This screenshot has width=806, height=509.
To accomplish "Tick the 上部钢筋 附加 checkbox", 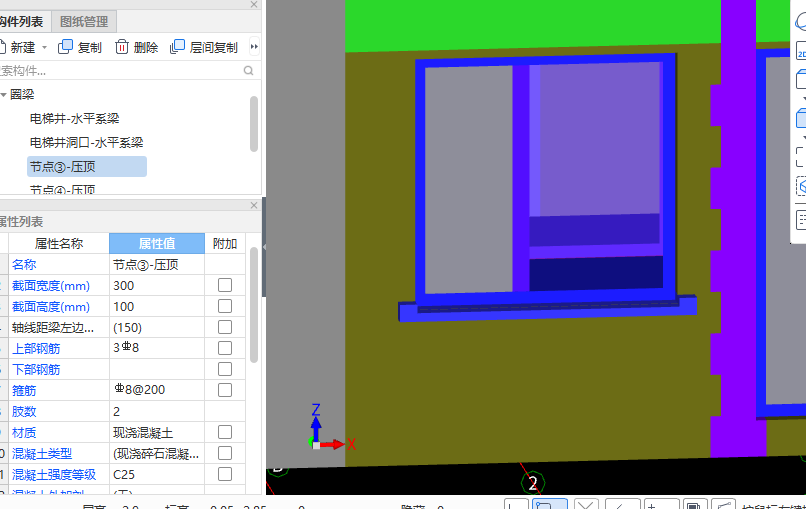I will point(225,348).
